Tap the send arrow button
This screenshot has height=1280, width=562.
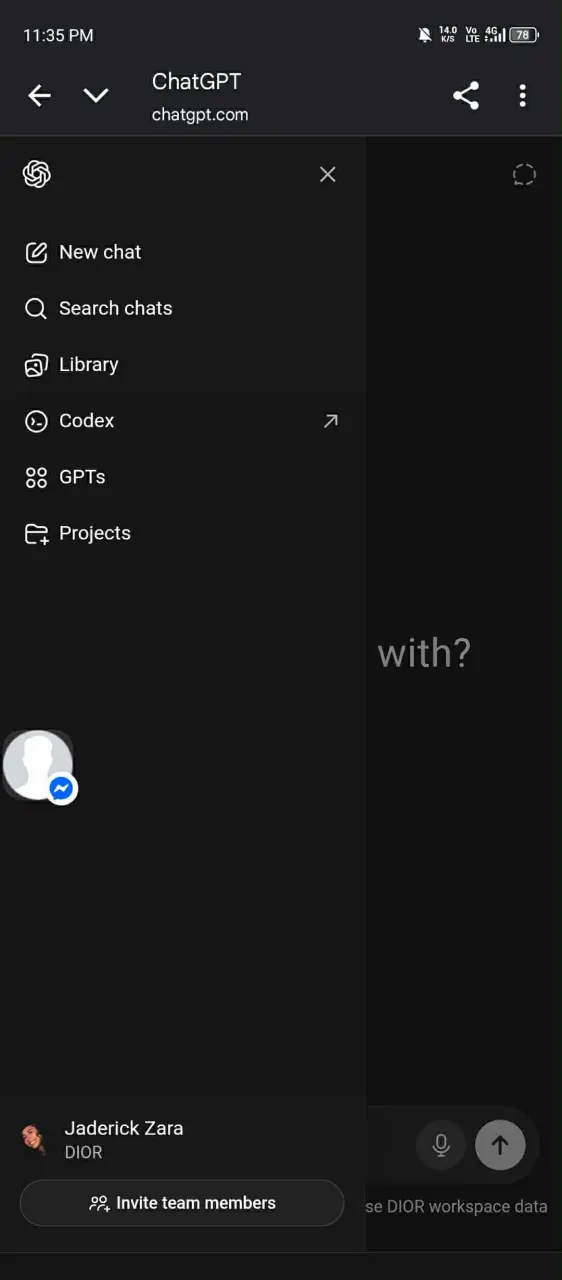[500, 1145]
